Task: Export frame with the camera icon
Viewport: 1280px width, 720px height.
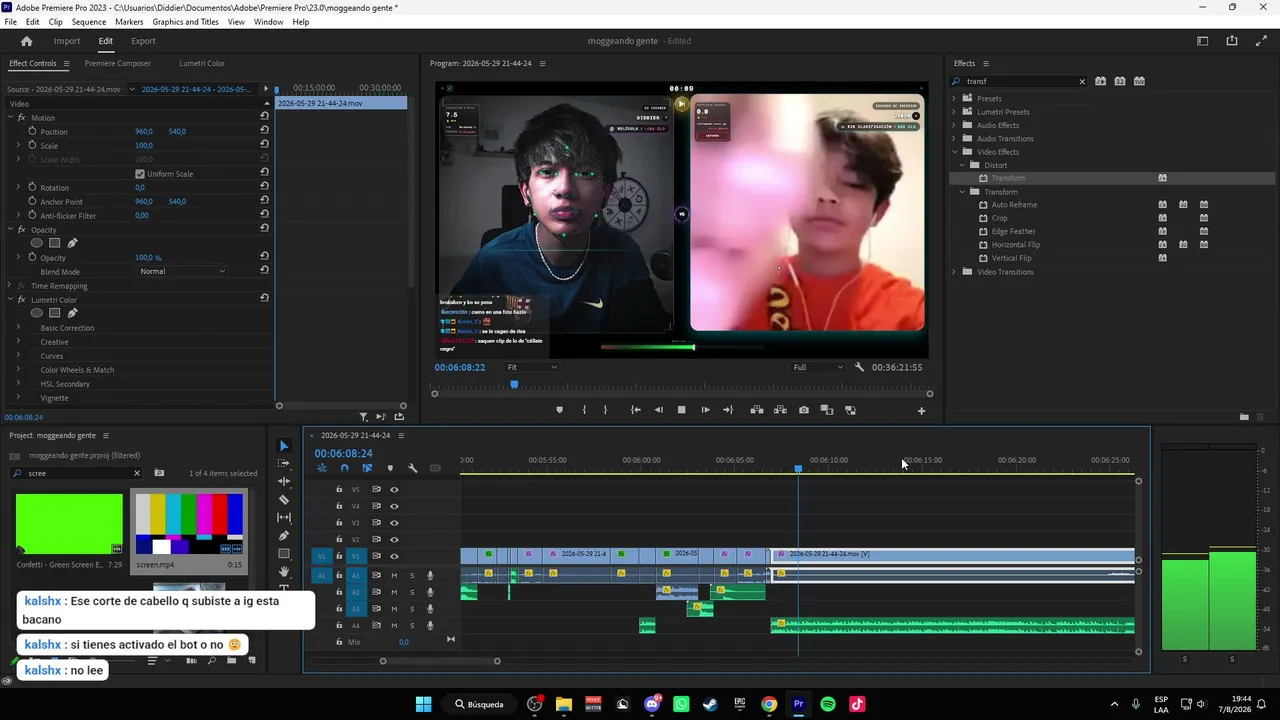Action: pos(803,410)
